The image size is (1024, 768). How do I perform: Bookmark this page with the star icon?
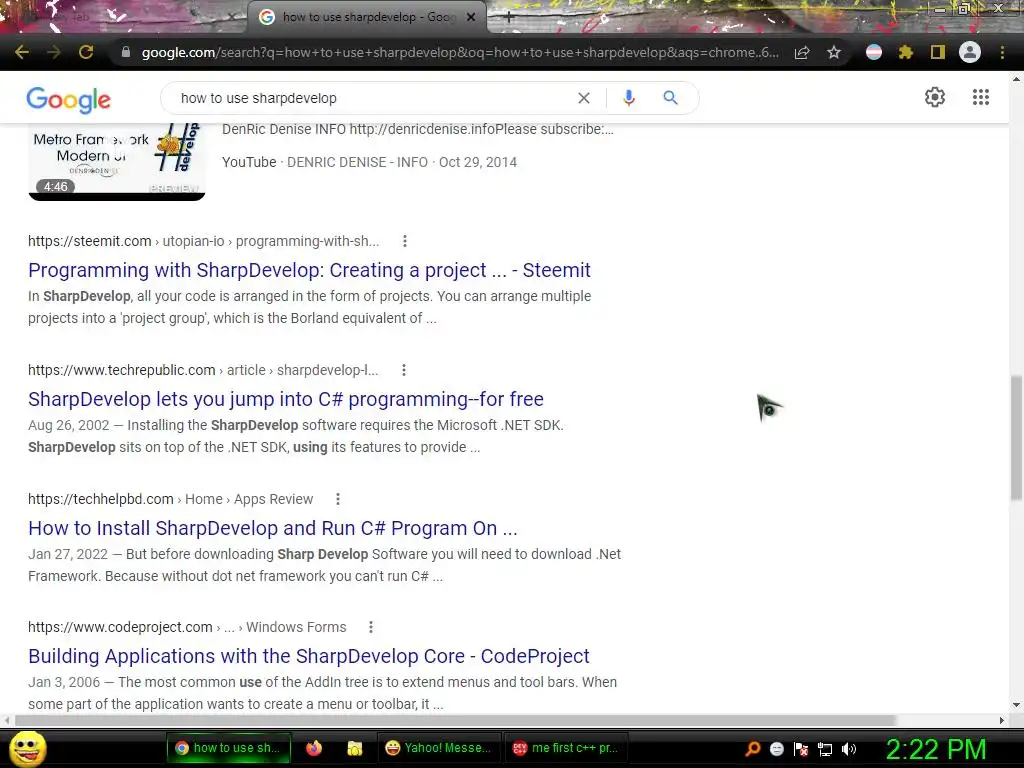[834, 52]
